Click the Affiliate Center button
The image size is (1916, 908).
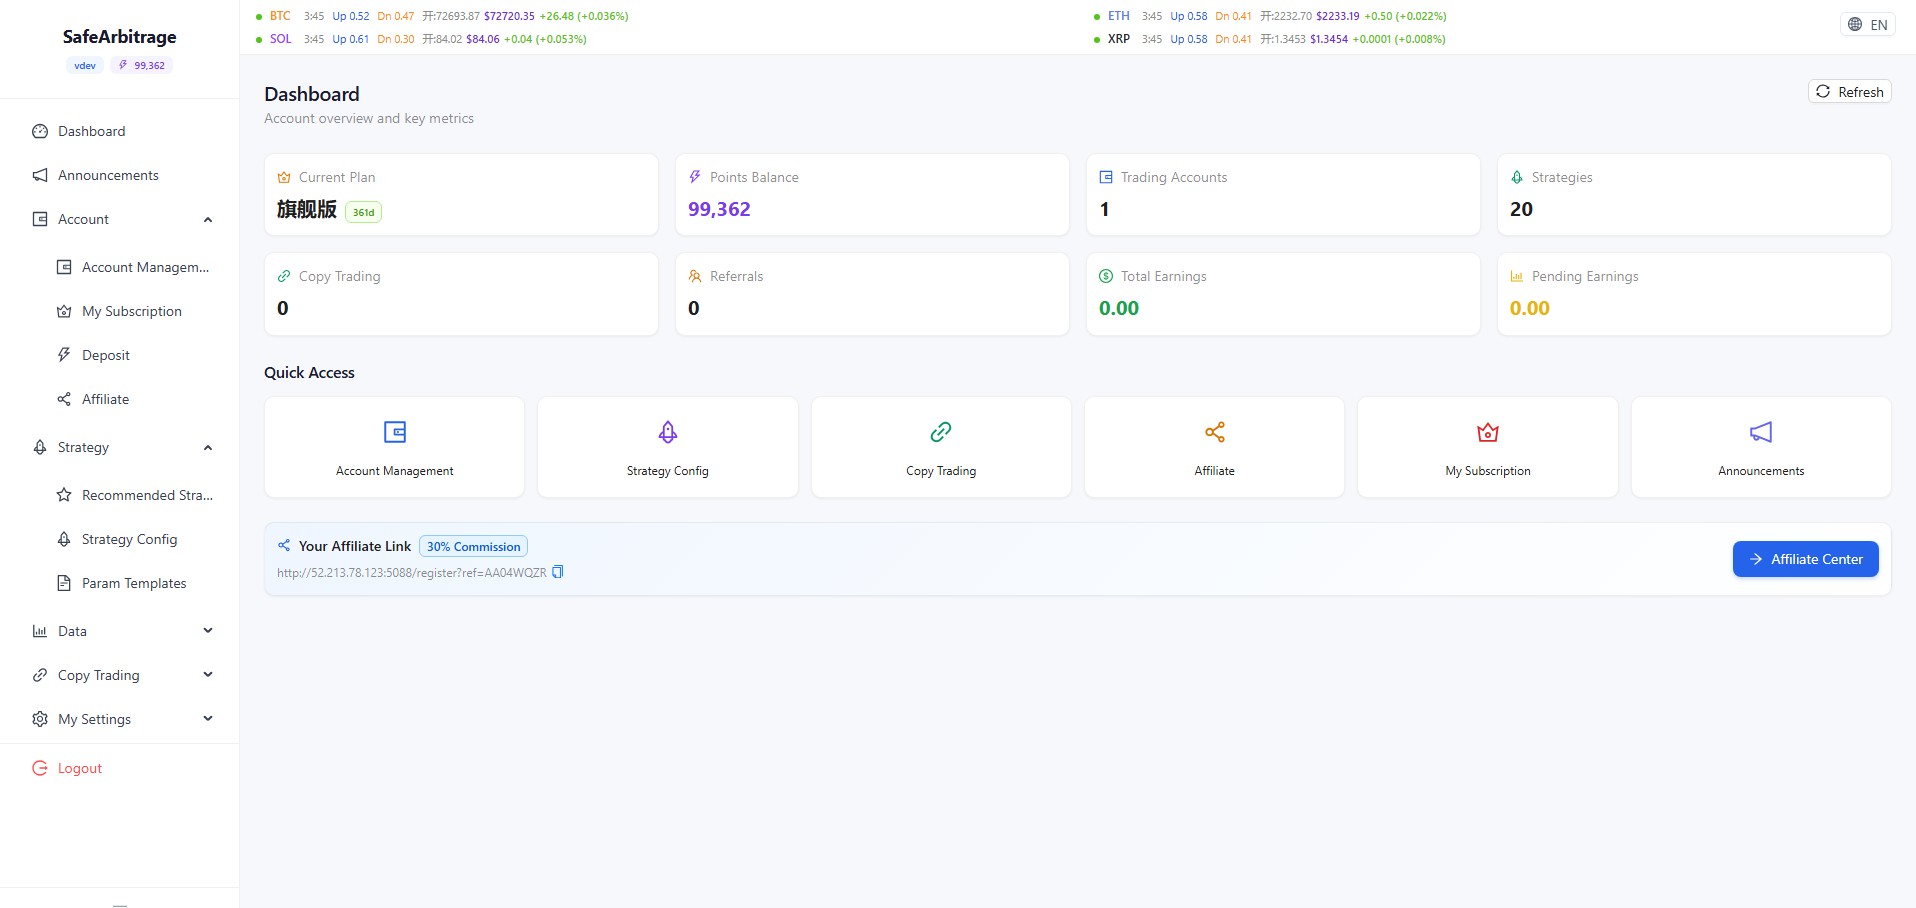[1805, 558]
